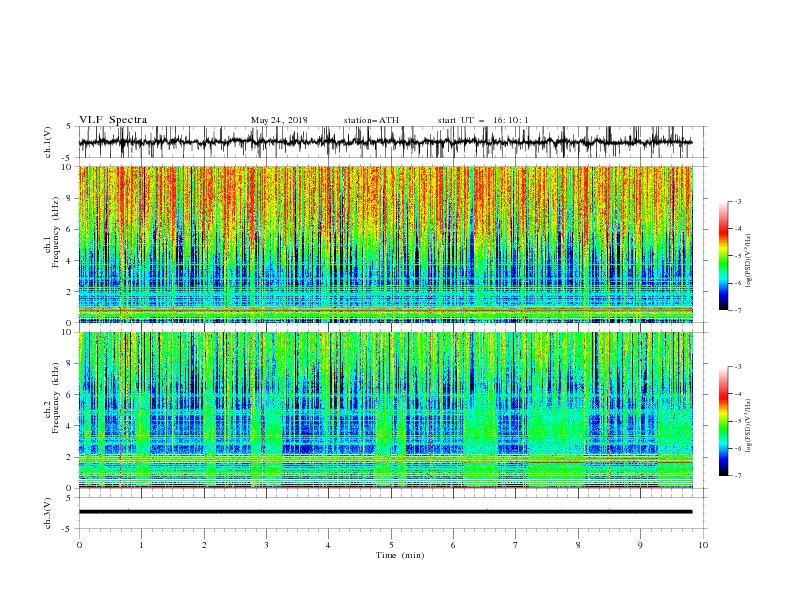Click the "VLF Spectra" plot title

coord(113,120)
